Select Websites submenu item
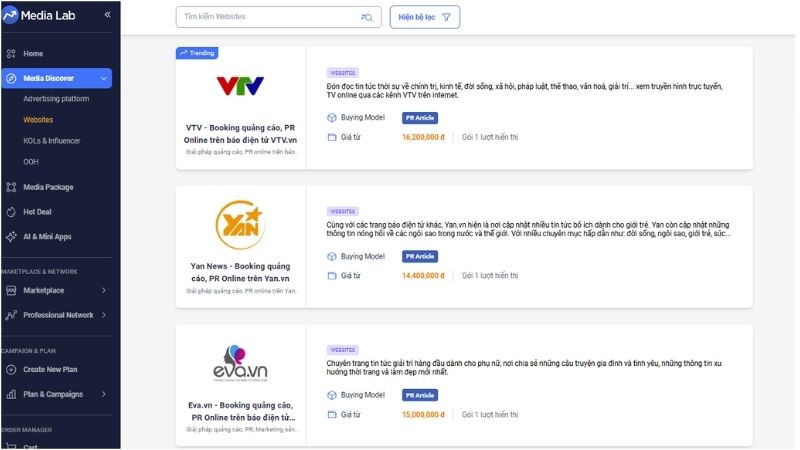 (38, 120)
